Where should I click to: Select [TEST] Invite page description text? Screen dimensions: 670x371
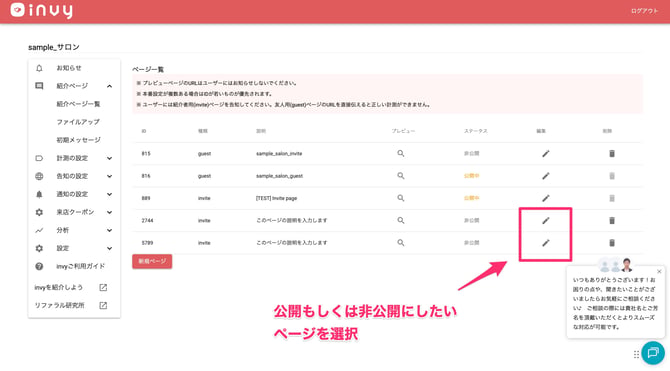click(x=276, y=198)
